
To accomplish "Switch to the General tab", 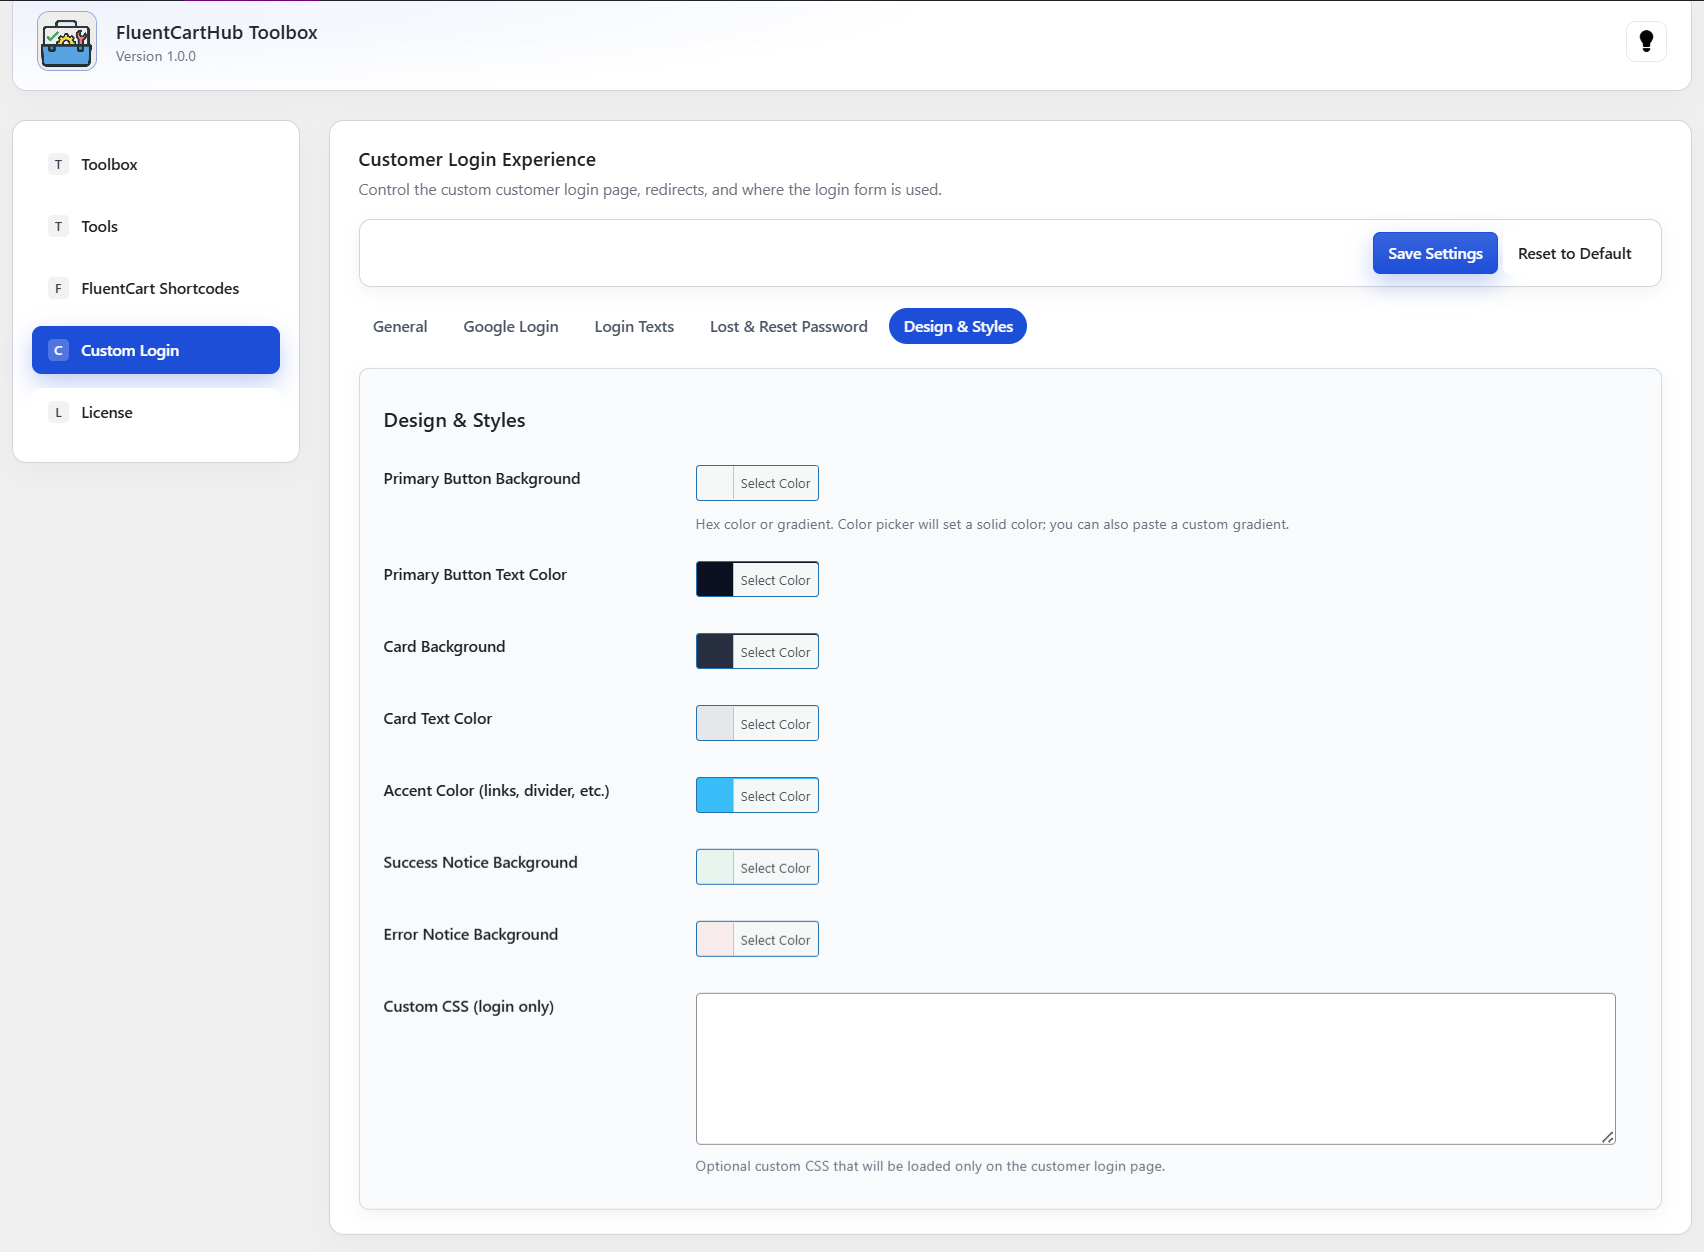I will pos(400,327).
